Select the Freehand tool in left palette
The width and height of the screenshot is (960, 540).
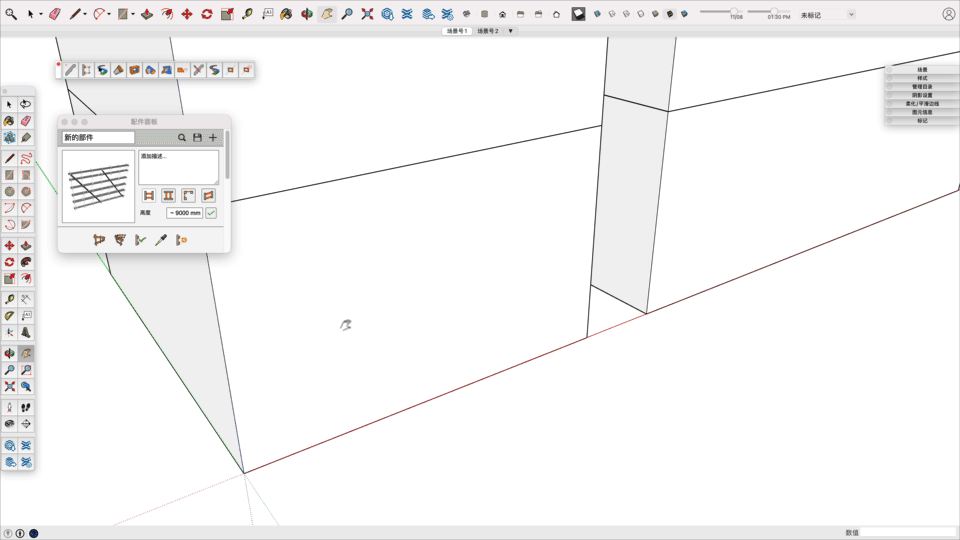26,158
